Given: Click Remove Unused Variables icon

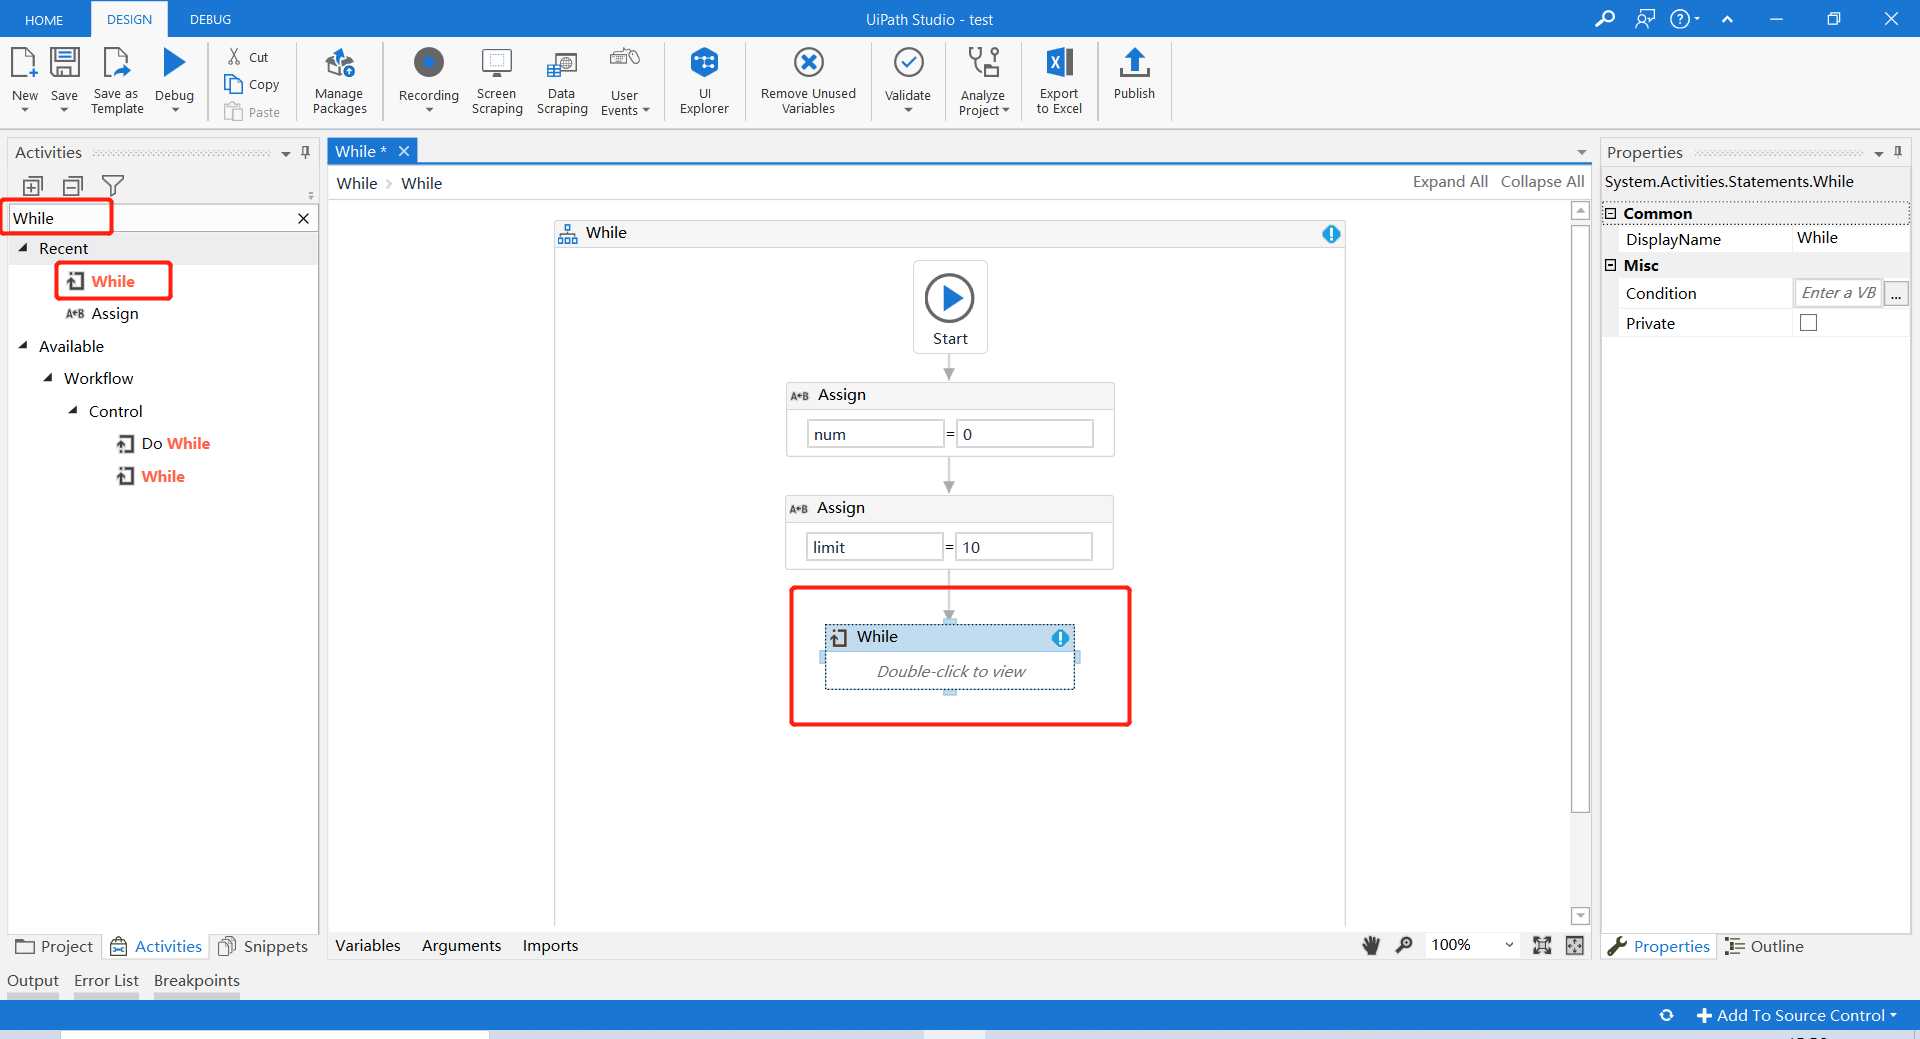Looking at the screenshot, I should [808, 63].
